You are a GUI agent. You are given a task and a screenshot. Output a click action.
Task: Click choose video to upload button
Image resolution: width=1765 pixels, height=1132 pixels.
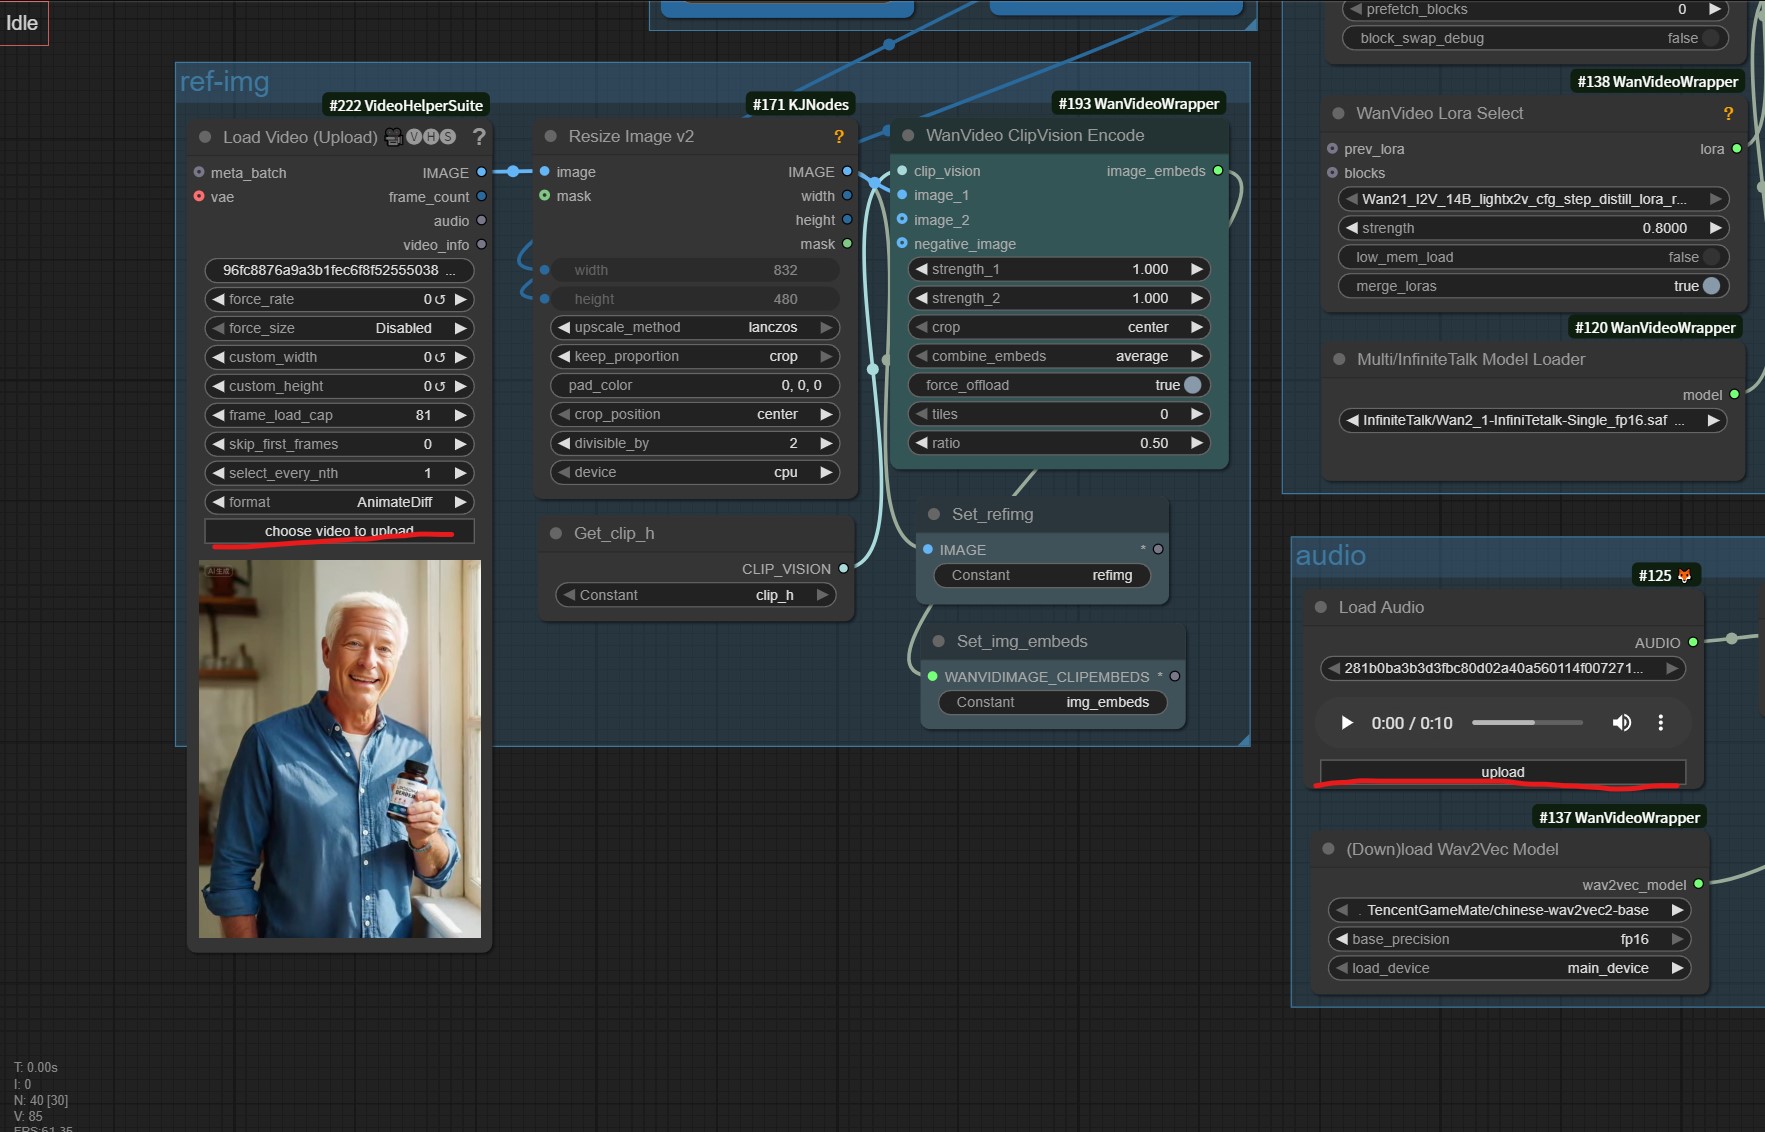(340, 531)
